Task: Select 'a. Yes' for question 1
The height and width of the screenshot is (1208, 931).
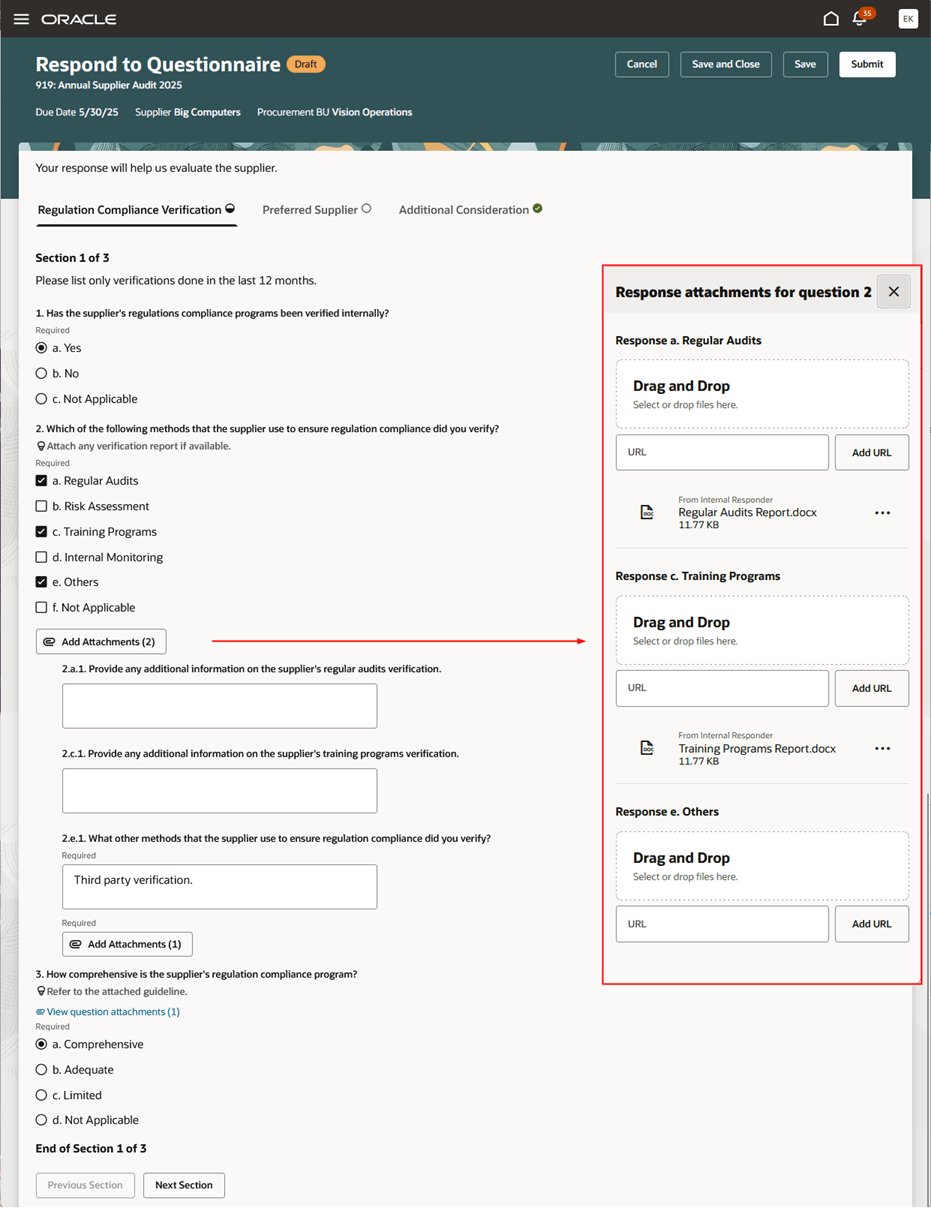Action: pyautogui.click(x=41, y=348)
